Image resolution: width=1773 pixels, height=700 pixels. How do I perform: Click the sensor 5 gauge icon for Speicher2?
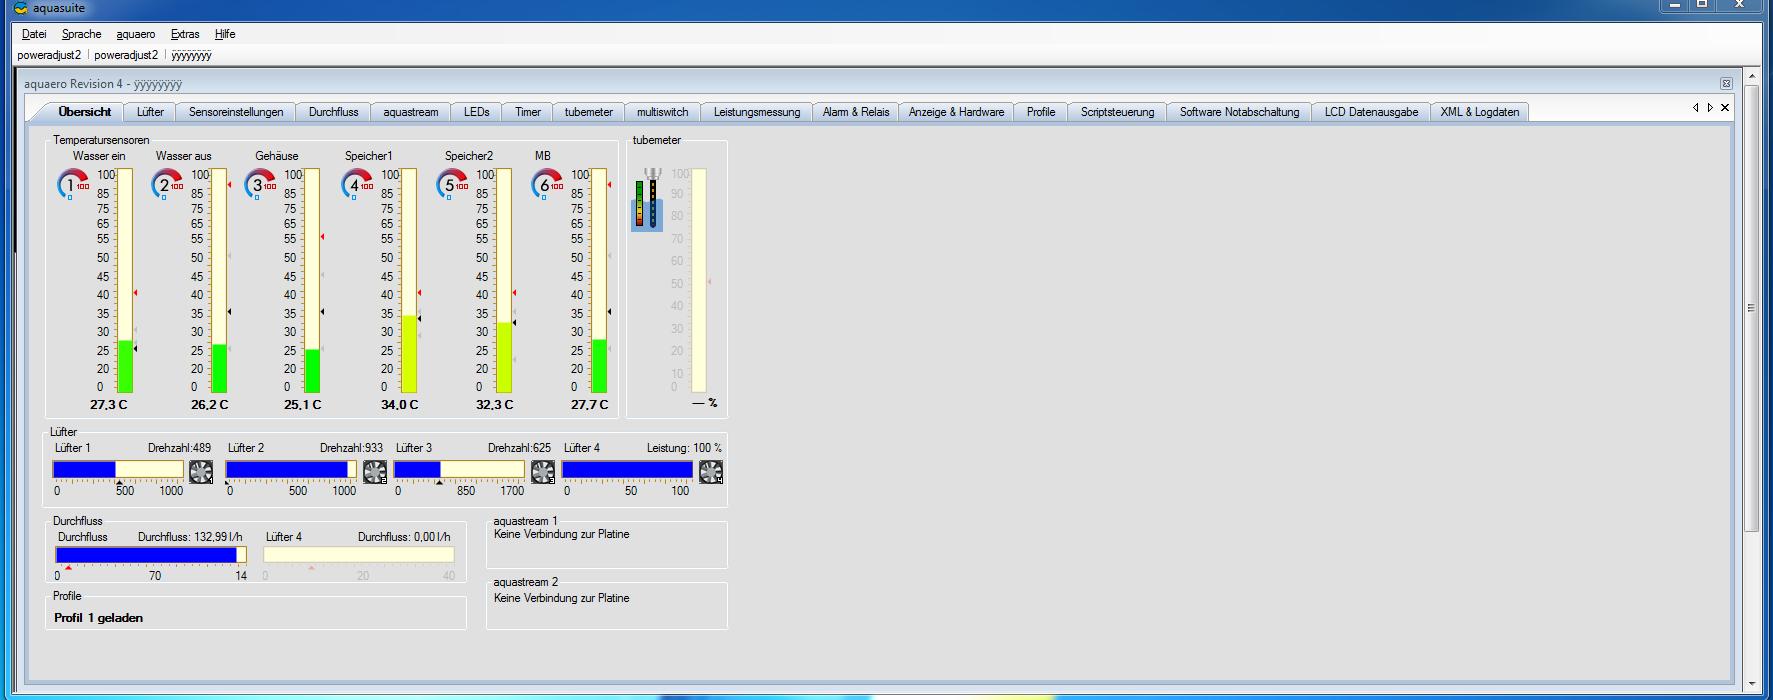[x=452, y=185]
